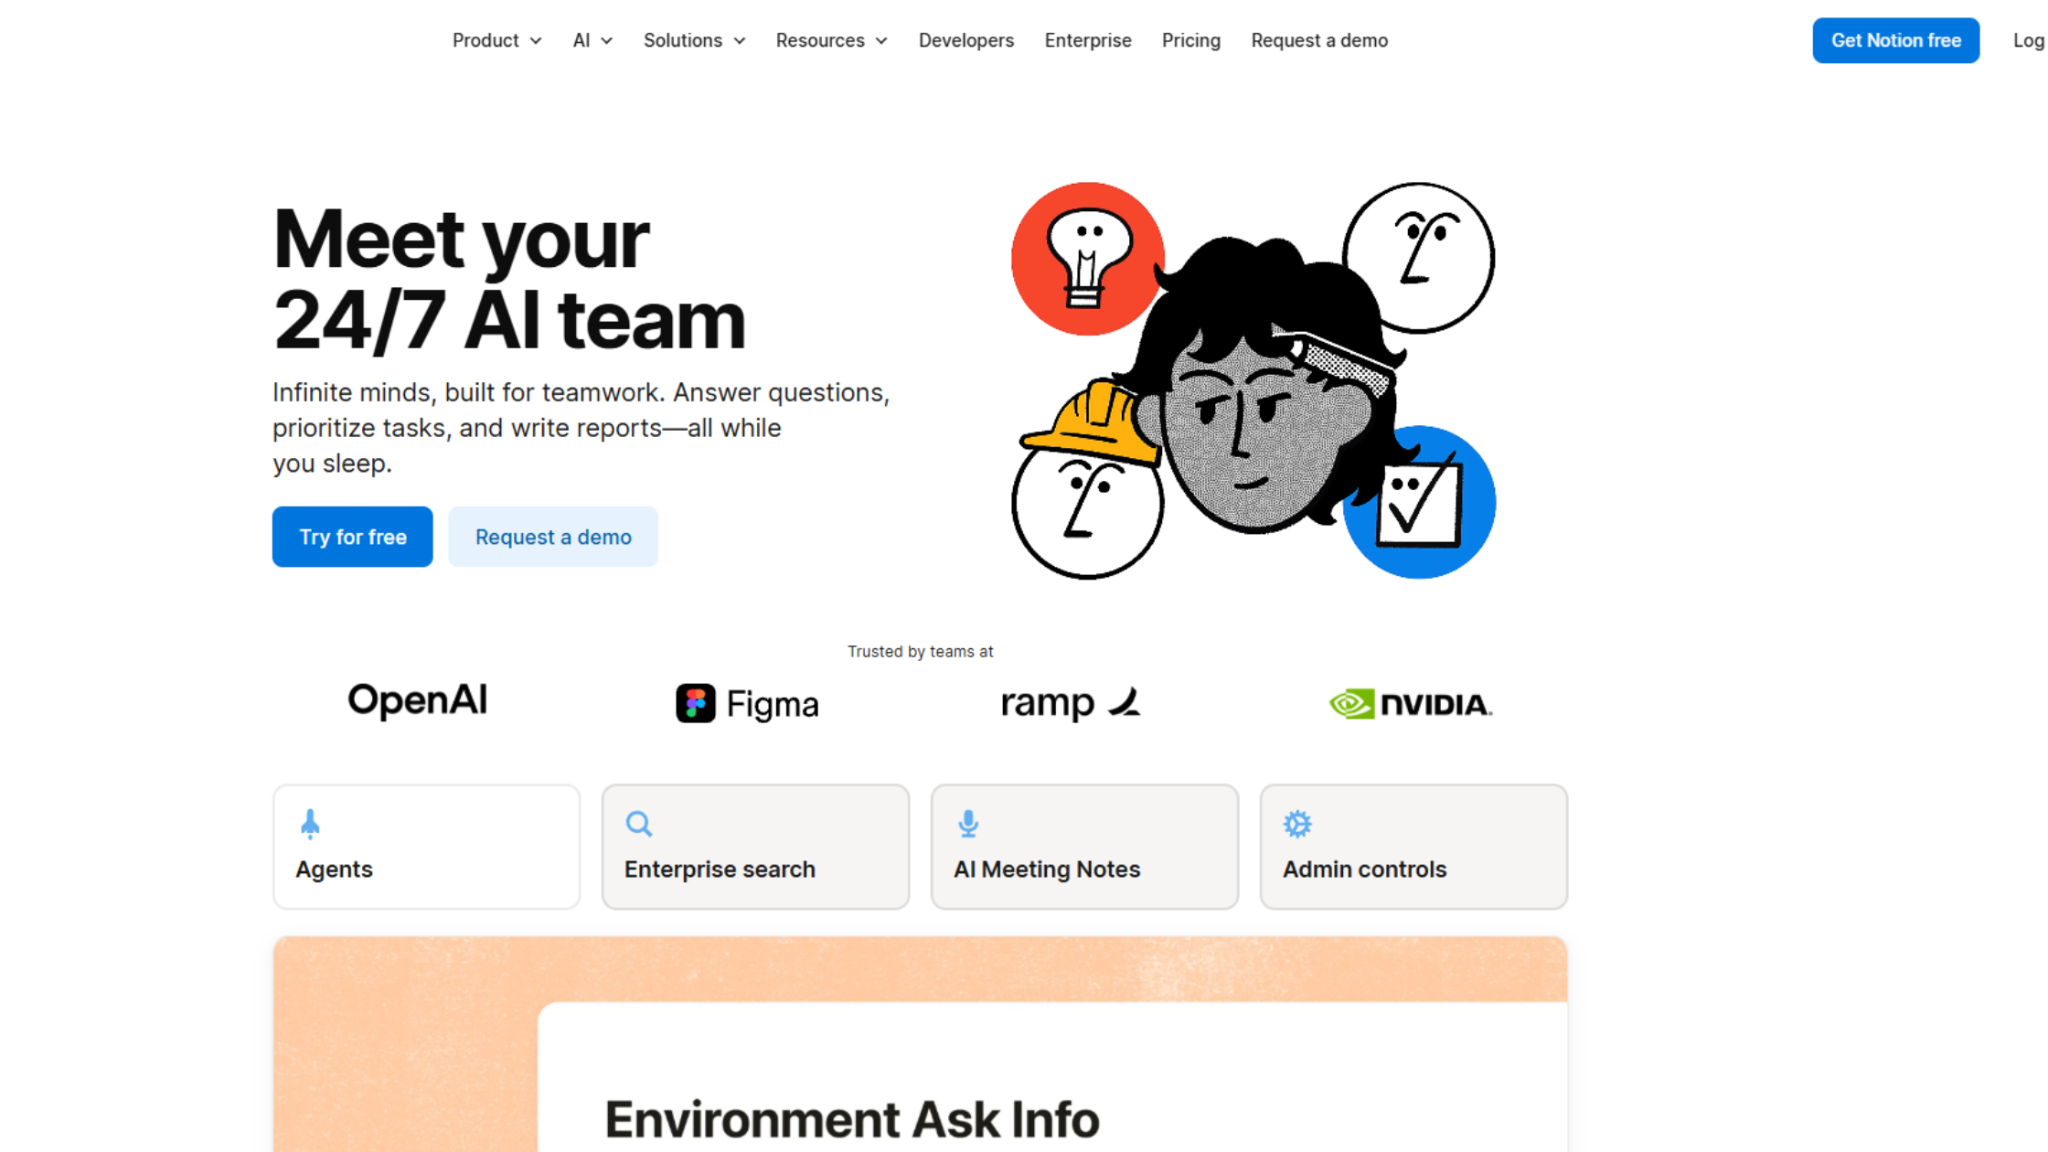The width and height of the screenshot is (2048, 1152).
Task: Click the Environment Ask Info preview heading
Action: point(852,1119)
